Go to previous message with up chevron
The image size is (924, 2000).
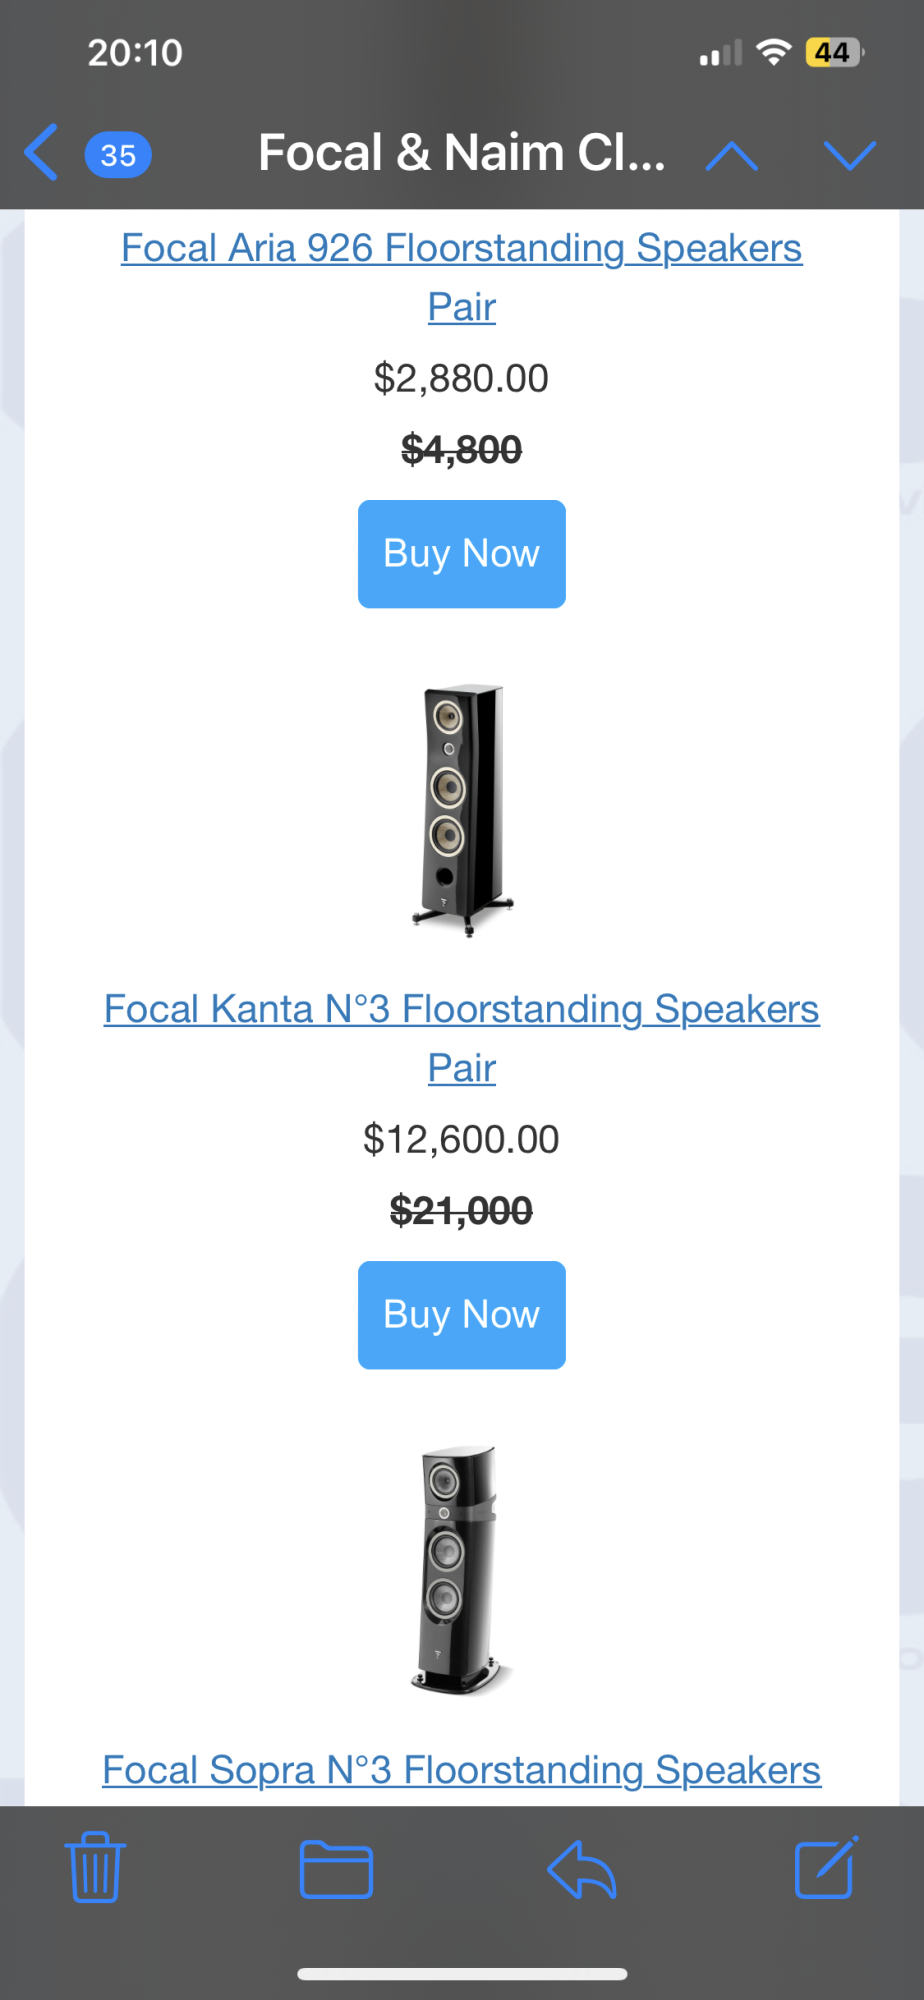731,156
